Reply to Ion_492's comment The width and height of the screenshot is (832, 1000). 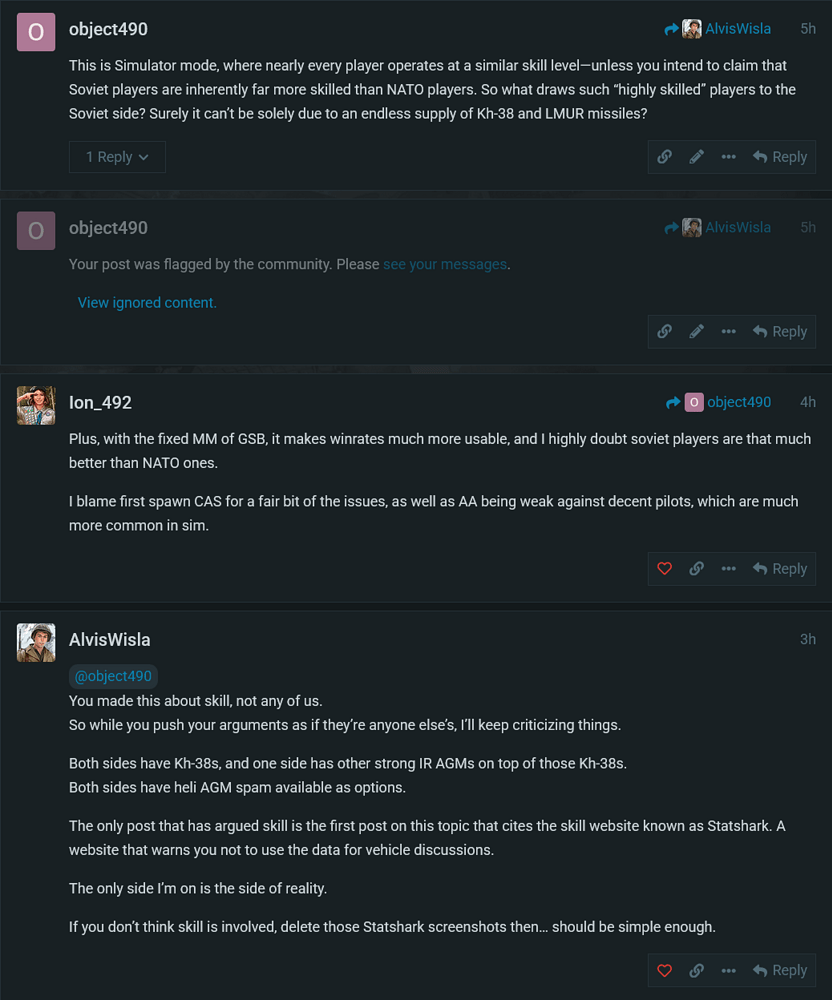[780, 568]
